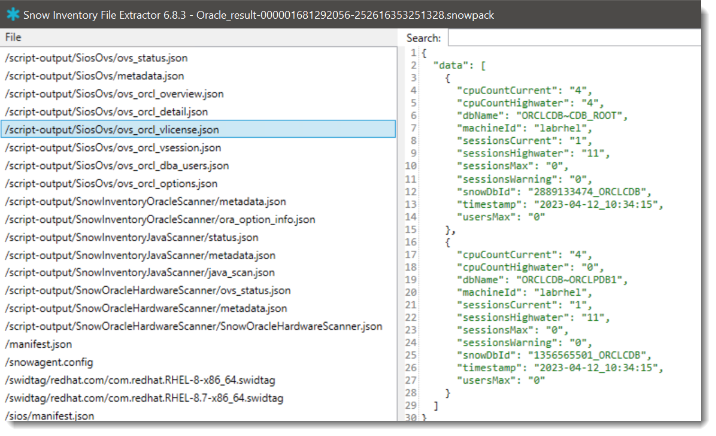Click the Snow snowflake app icon
The height and width of the screenshot is (436, 716).
[x=13, y=14]
